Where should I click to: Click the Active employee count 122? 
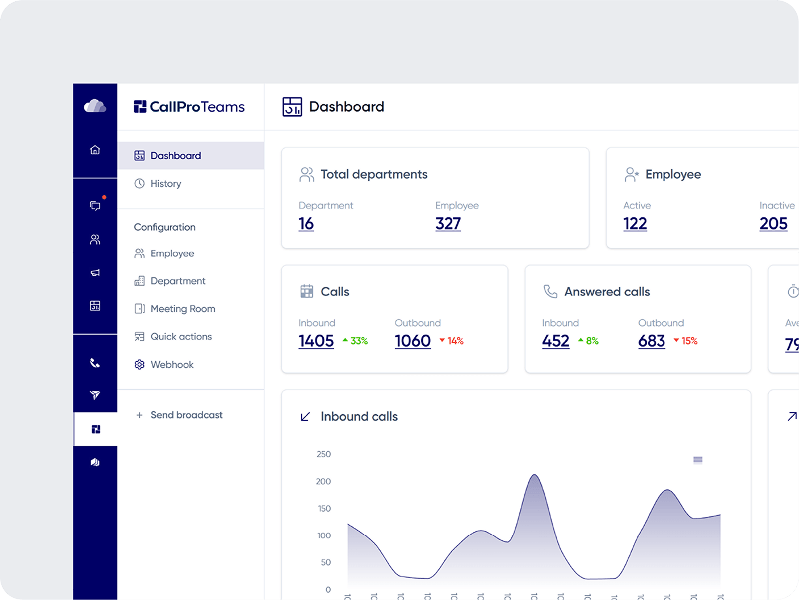coord(635,224)
